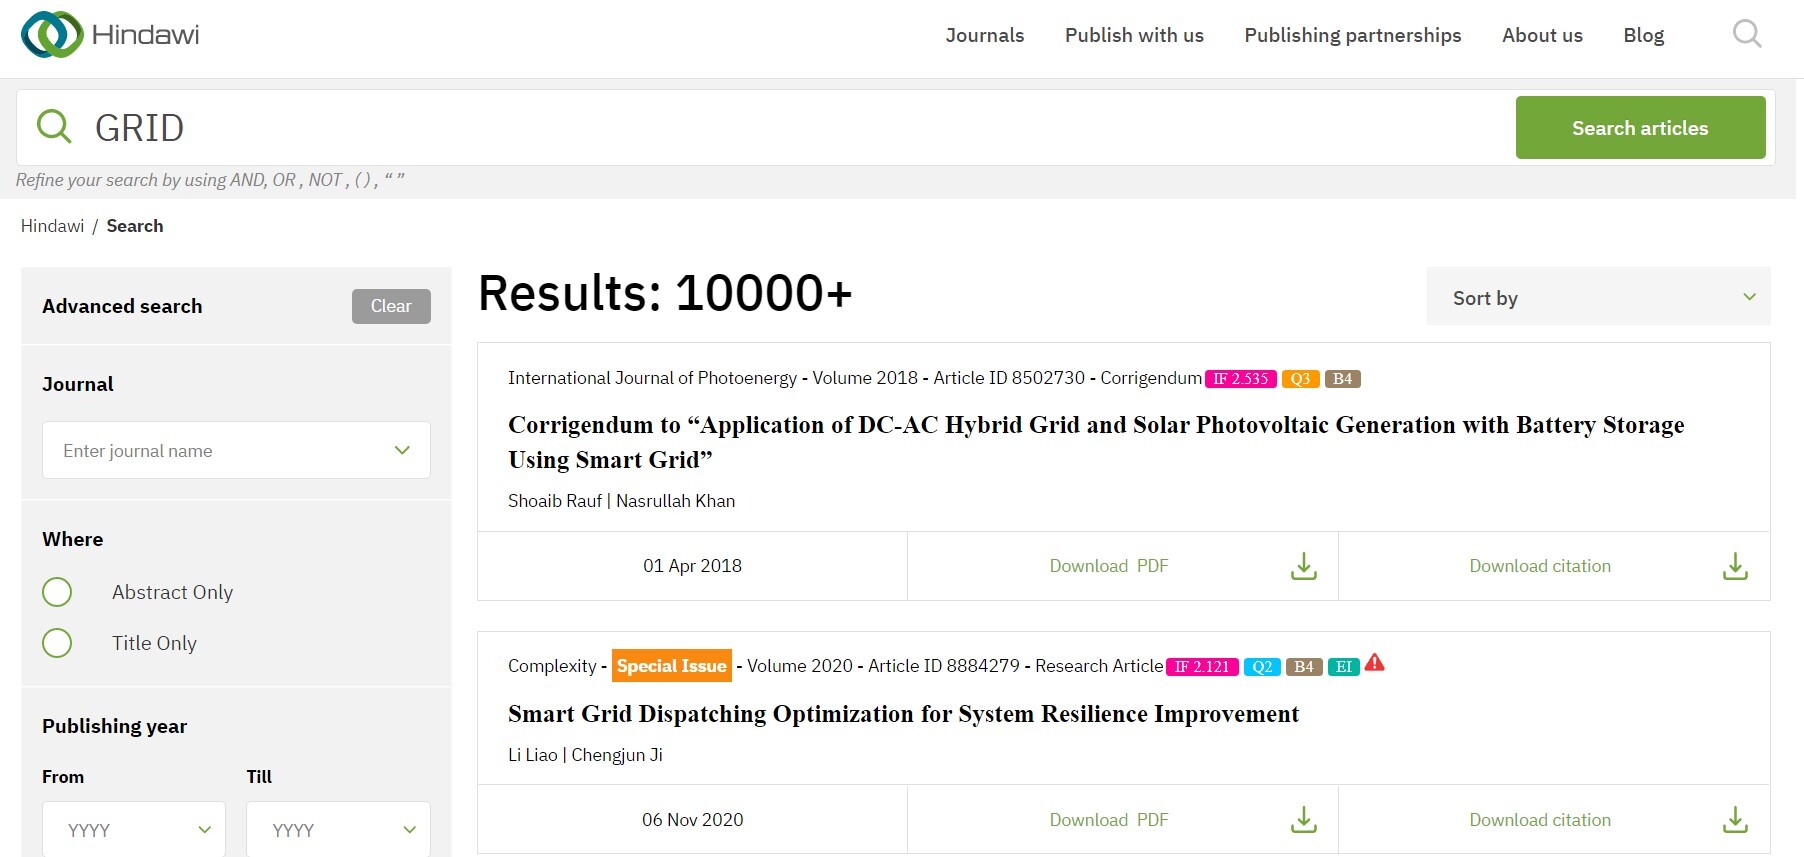
Task: Click citation download arrow for Smart Grid Dispatching
Action: pos(1735,820)
